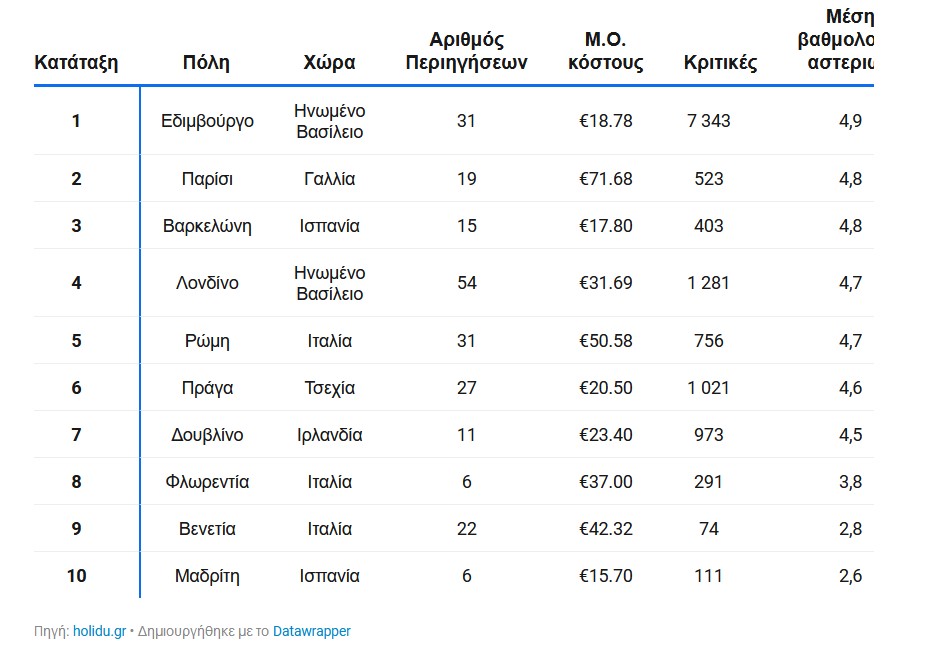Click the Πόλη column header
925x667 pixels.
[x=206, y=63]
